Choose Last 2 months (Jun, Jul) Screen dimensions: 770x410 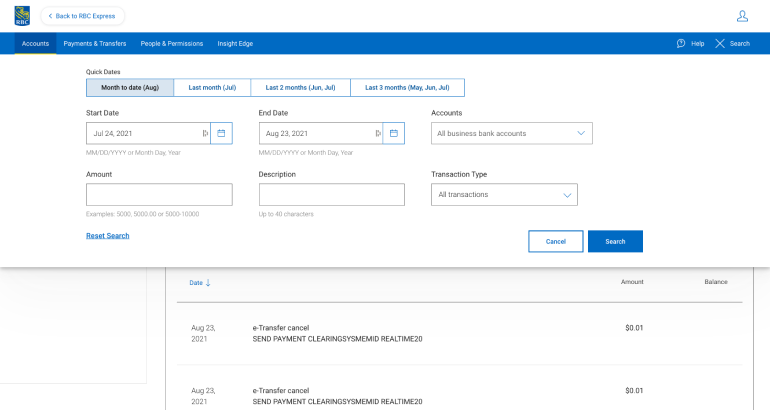click(x=300, y=88)
